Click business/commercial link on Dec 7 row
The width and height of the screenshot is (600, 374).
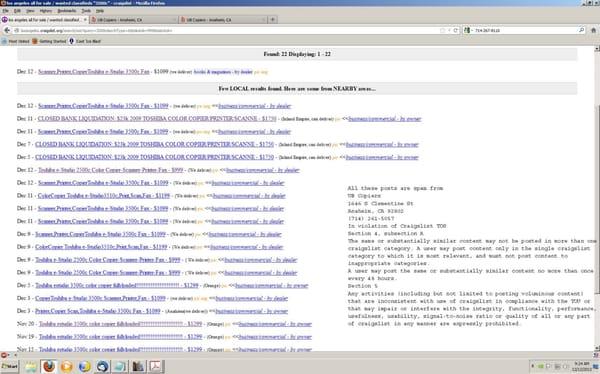point(382,144)
